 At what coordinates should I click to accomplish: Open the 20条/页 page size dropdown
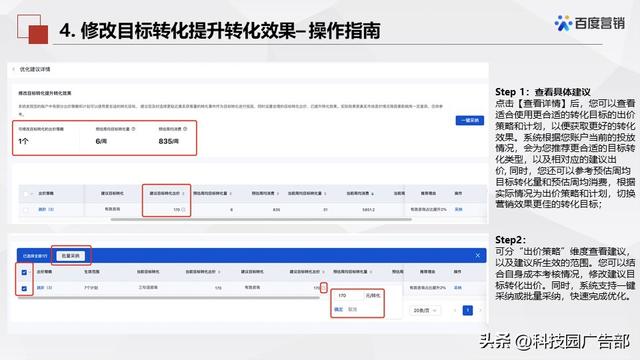425,311
